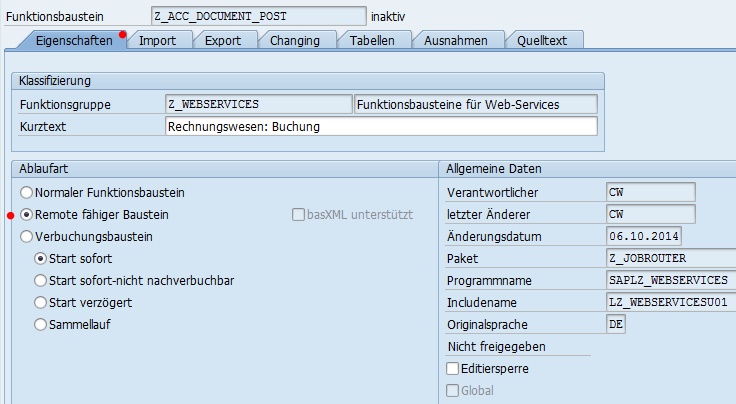Enable the Editiersperre checkbox

(453, 369)
